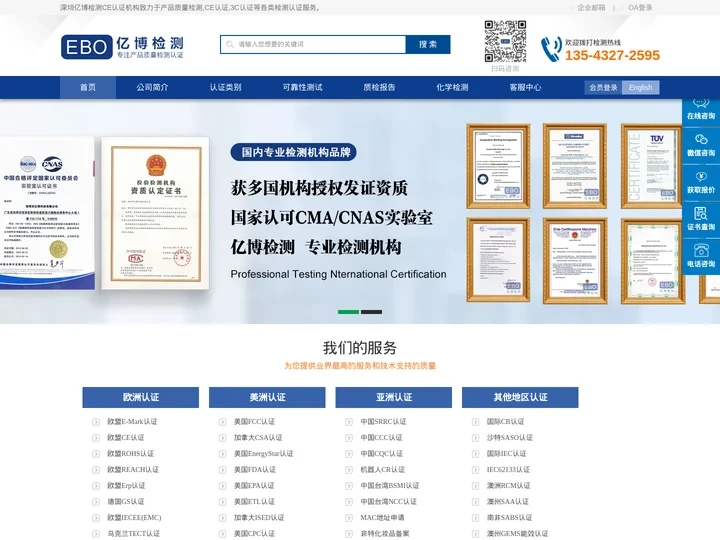Click arrow icon beside 德国GS认证
720x540 pixels.
pos(96,502)
